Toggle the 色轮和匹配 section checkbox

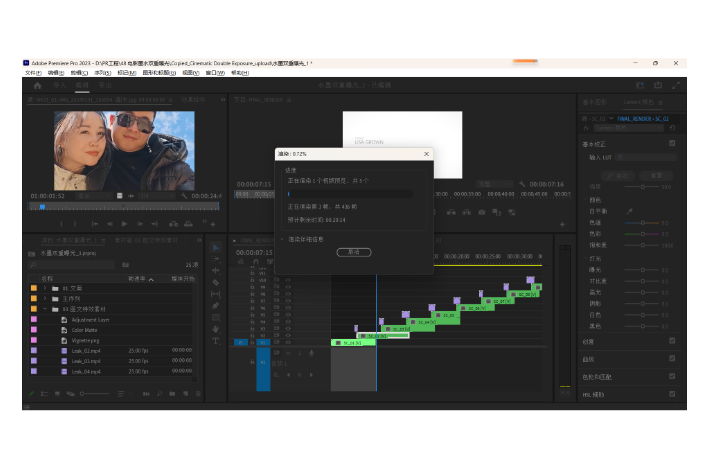672,376
